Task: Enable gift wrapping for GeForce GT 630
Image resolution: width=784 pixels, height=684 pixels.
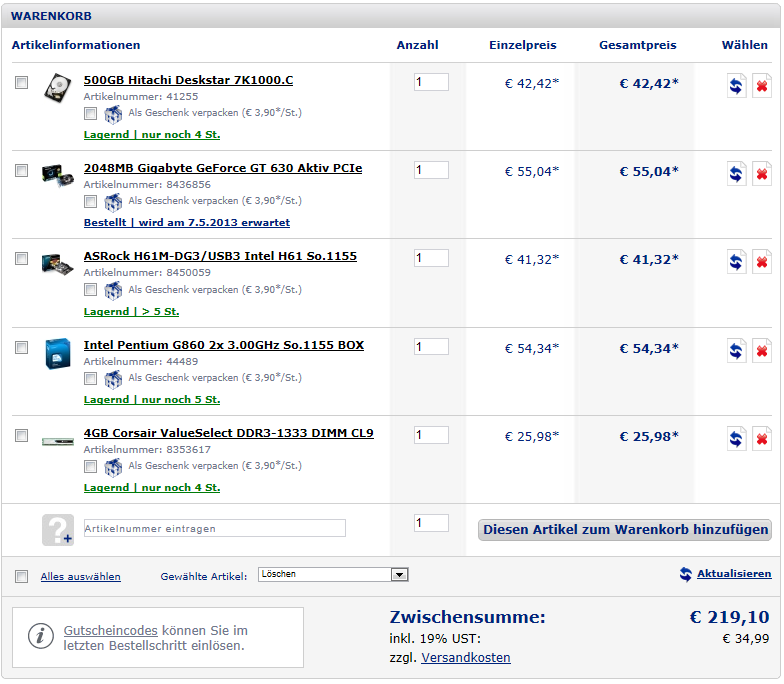Action: [x=90, y=202]
